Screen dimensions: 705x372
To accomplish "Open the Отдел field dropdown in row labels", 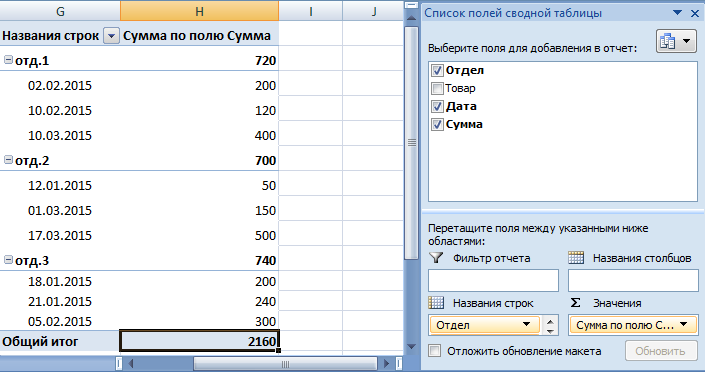I will click(x=526, y=325).
